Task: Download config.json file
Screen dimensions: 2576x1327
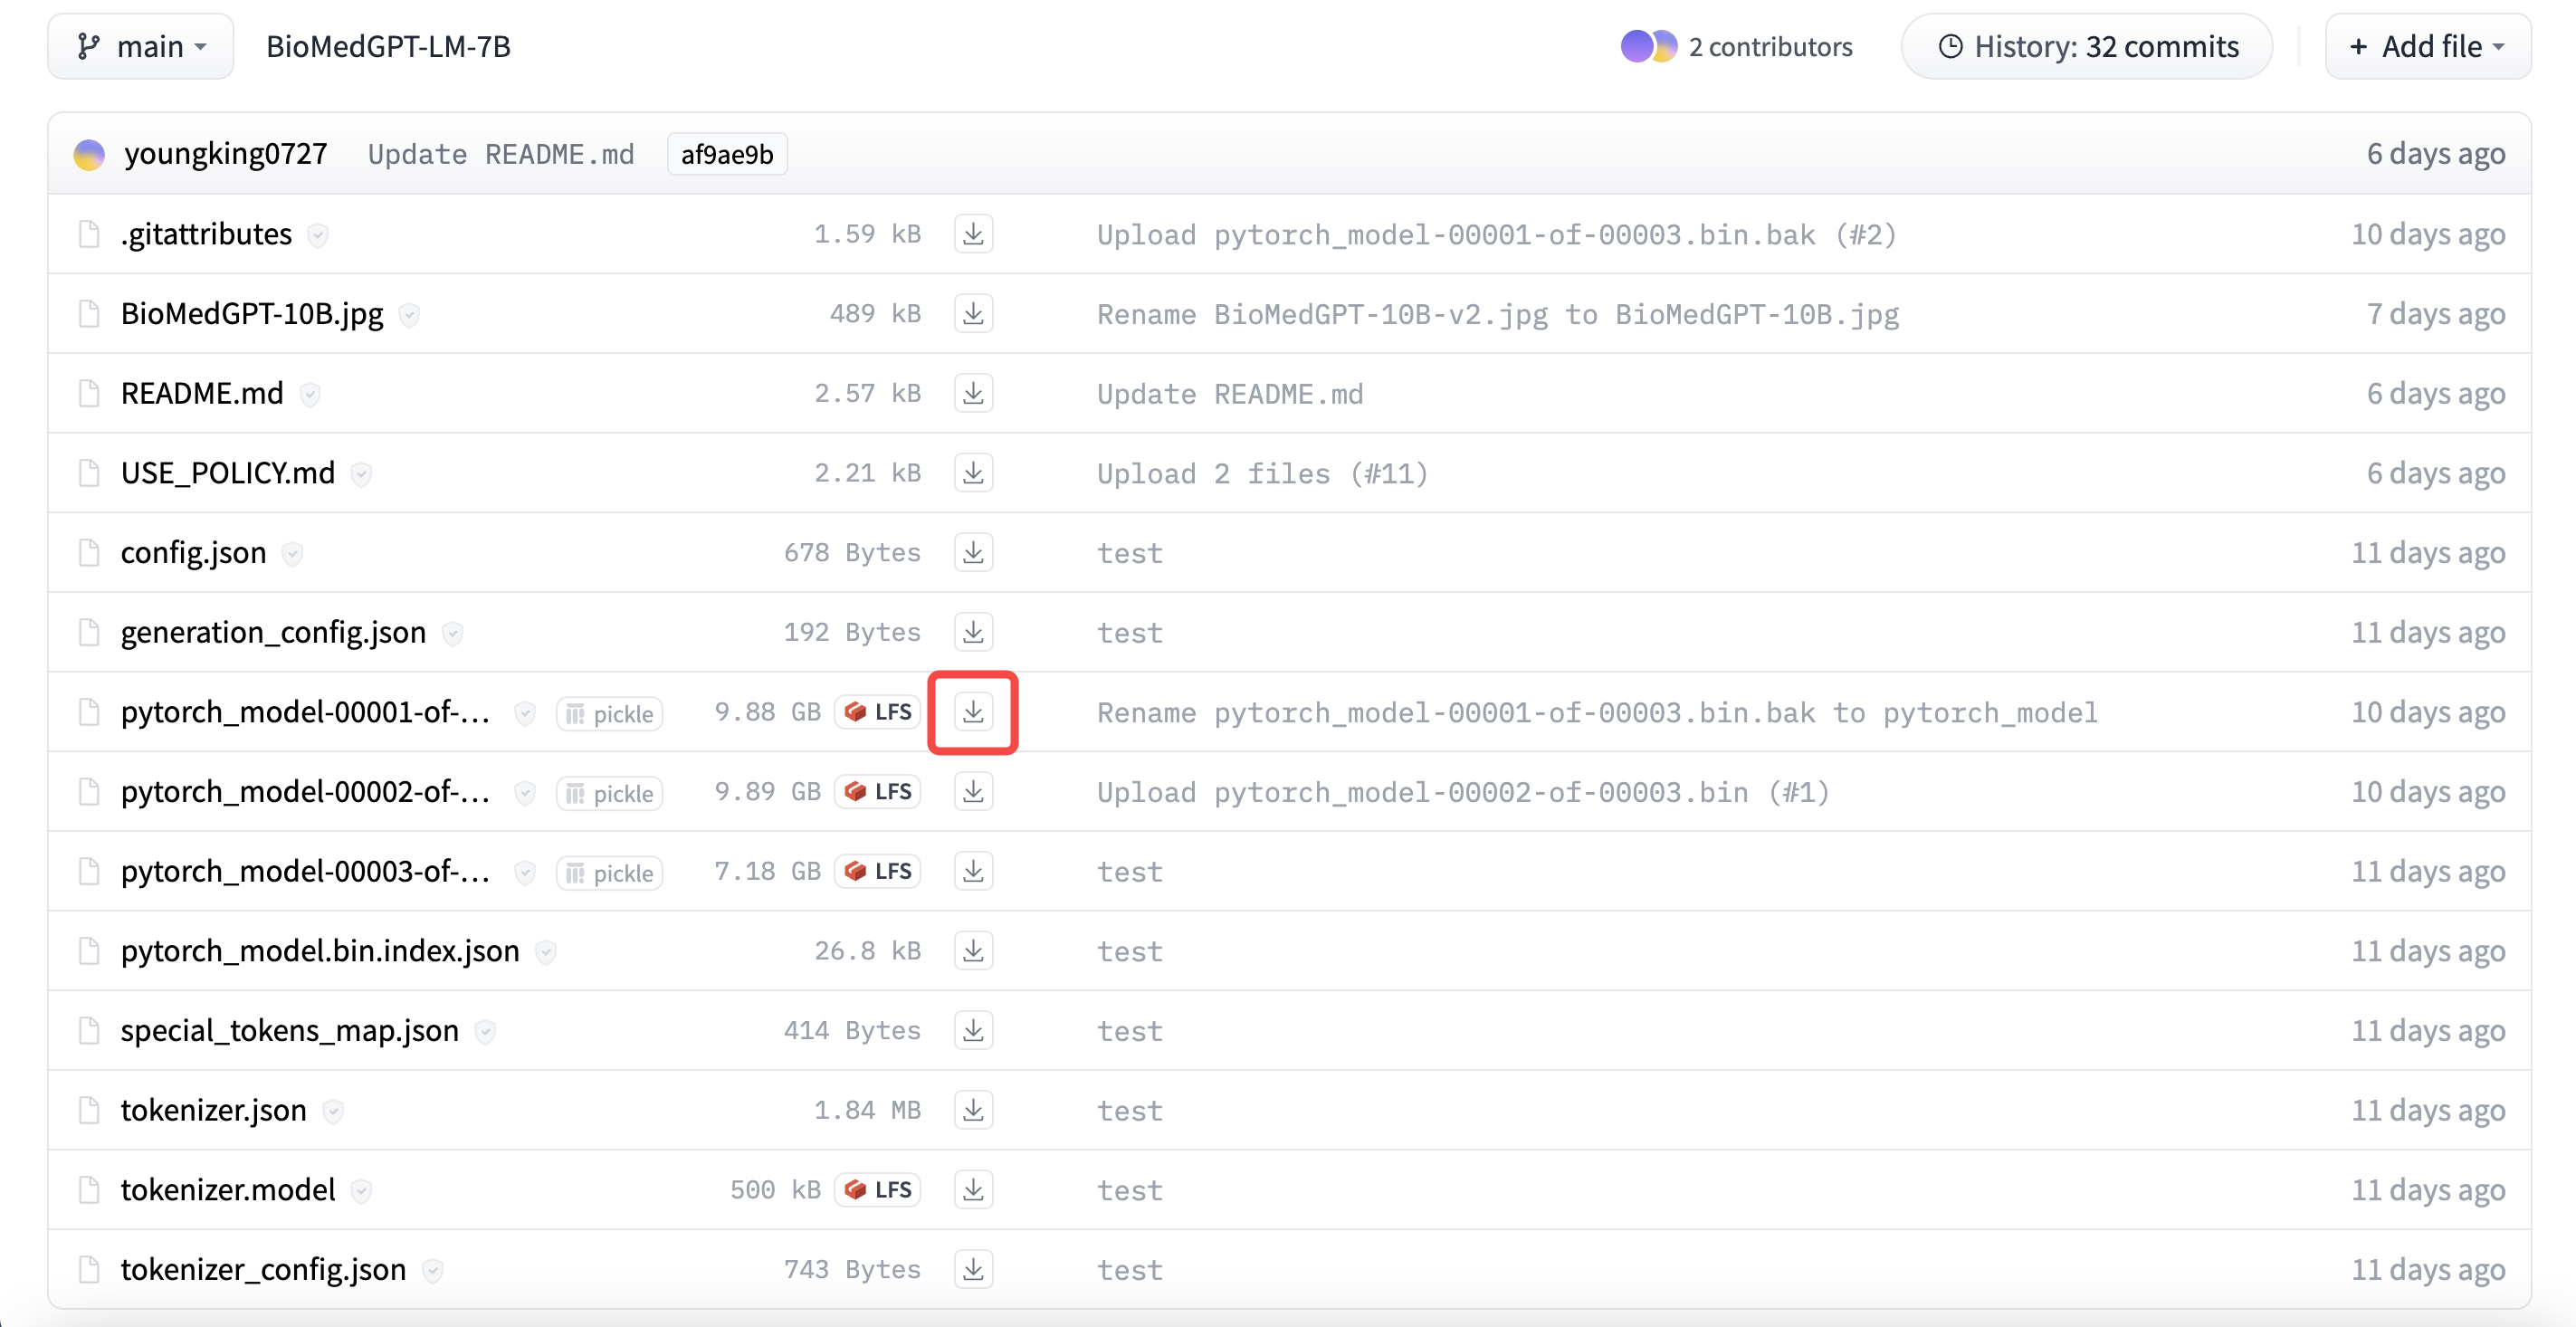Action: coord(973,552)
